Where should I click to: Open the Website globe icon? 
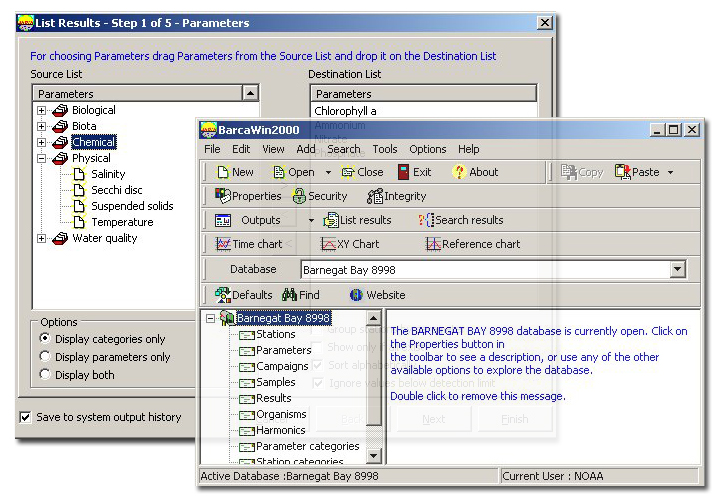(356, 295)
